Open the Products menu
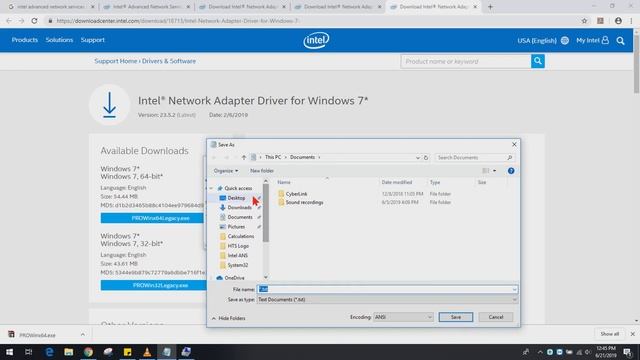The width and height of the screenshot is (640, 360). (x=24, y=40)
